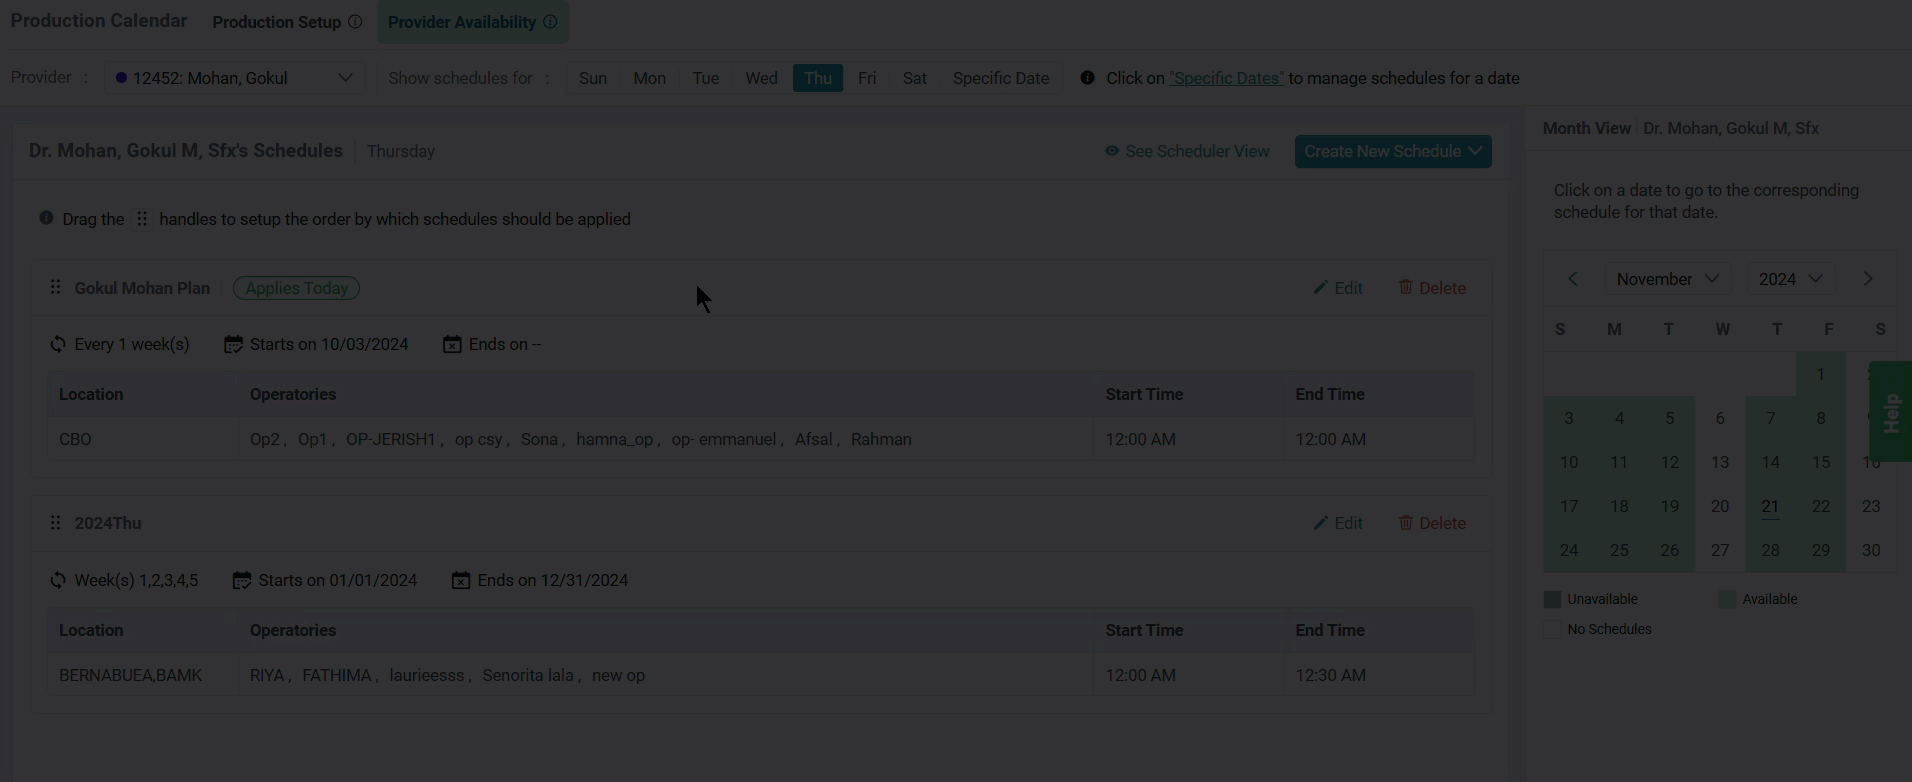The width and height of the screenshot is (1912, 782).
Task: Show schedules for Sat
Action: pyautogui.click(x=915, y=78)
